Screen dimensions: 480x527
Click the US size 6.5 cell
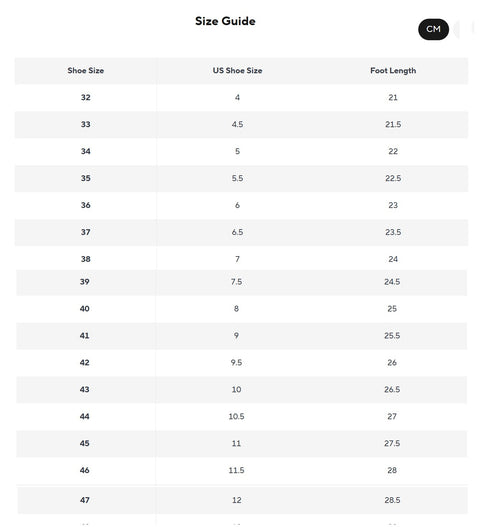click(x=237, y=232)
